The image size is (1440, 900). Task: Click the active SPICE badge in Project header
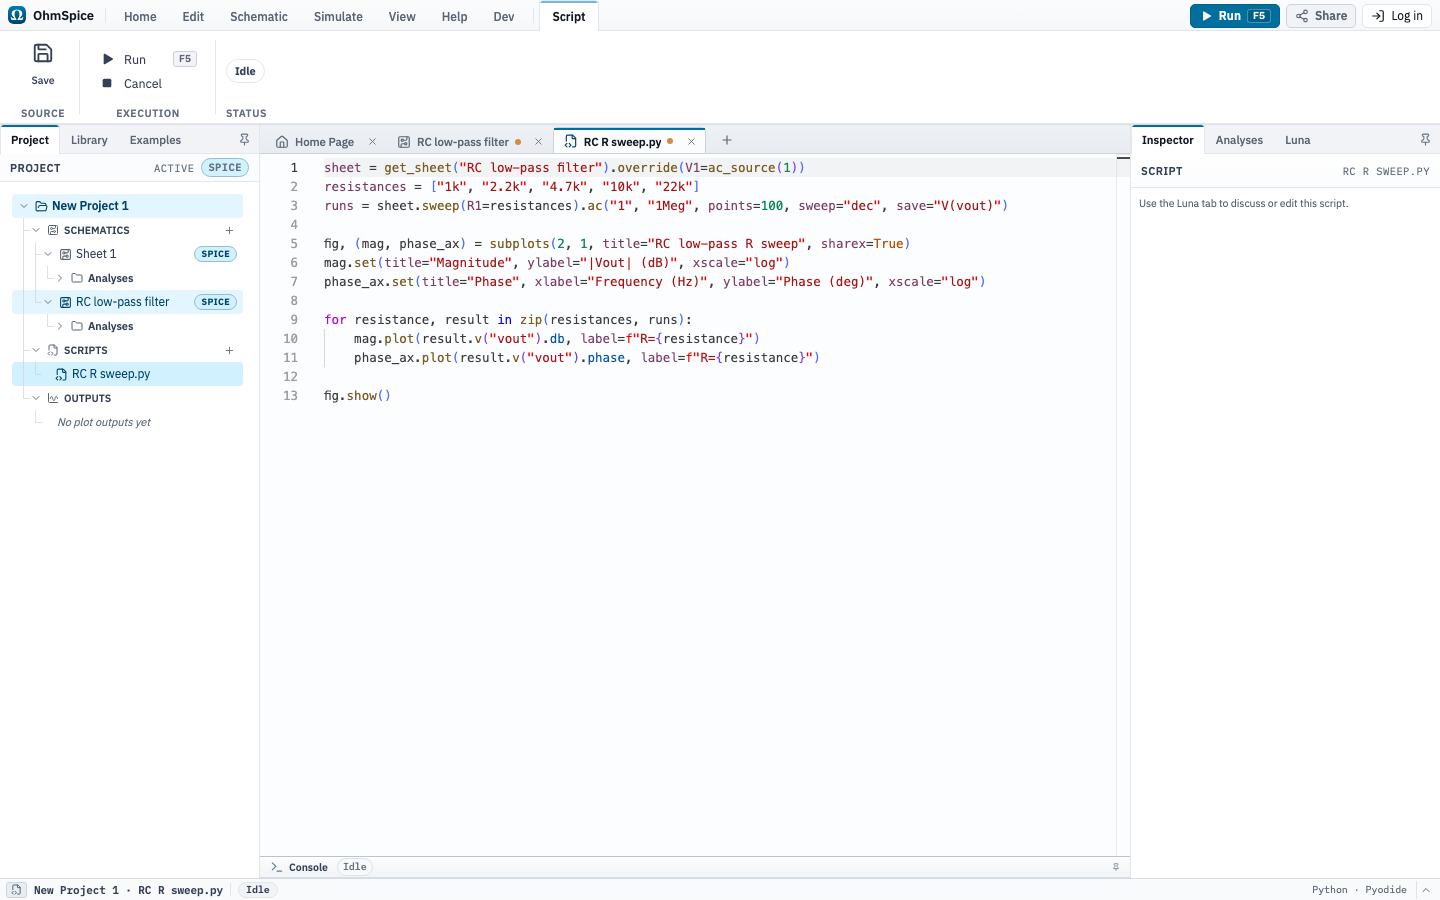225,168
